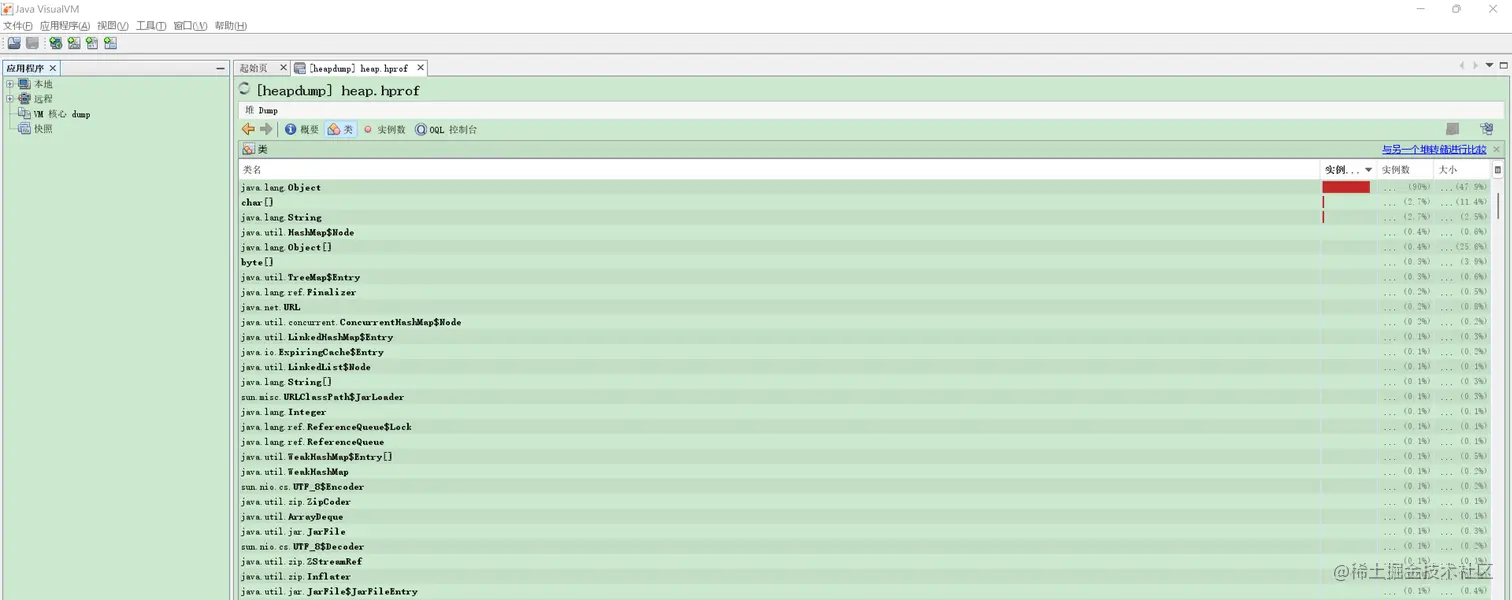1512x600 pixels.
Task: Select the 类 classes view button
Action: click(341, 129)
